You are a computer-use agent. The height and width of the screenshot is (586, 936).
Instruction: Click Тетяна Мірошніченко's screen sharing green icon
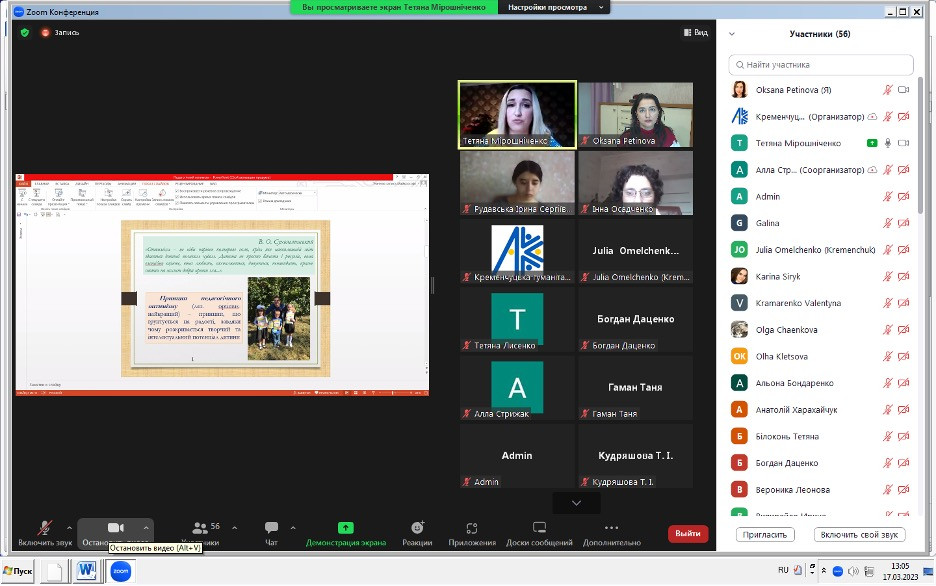872,143
